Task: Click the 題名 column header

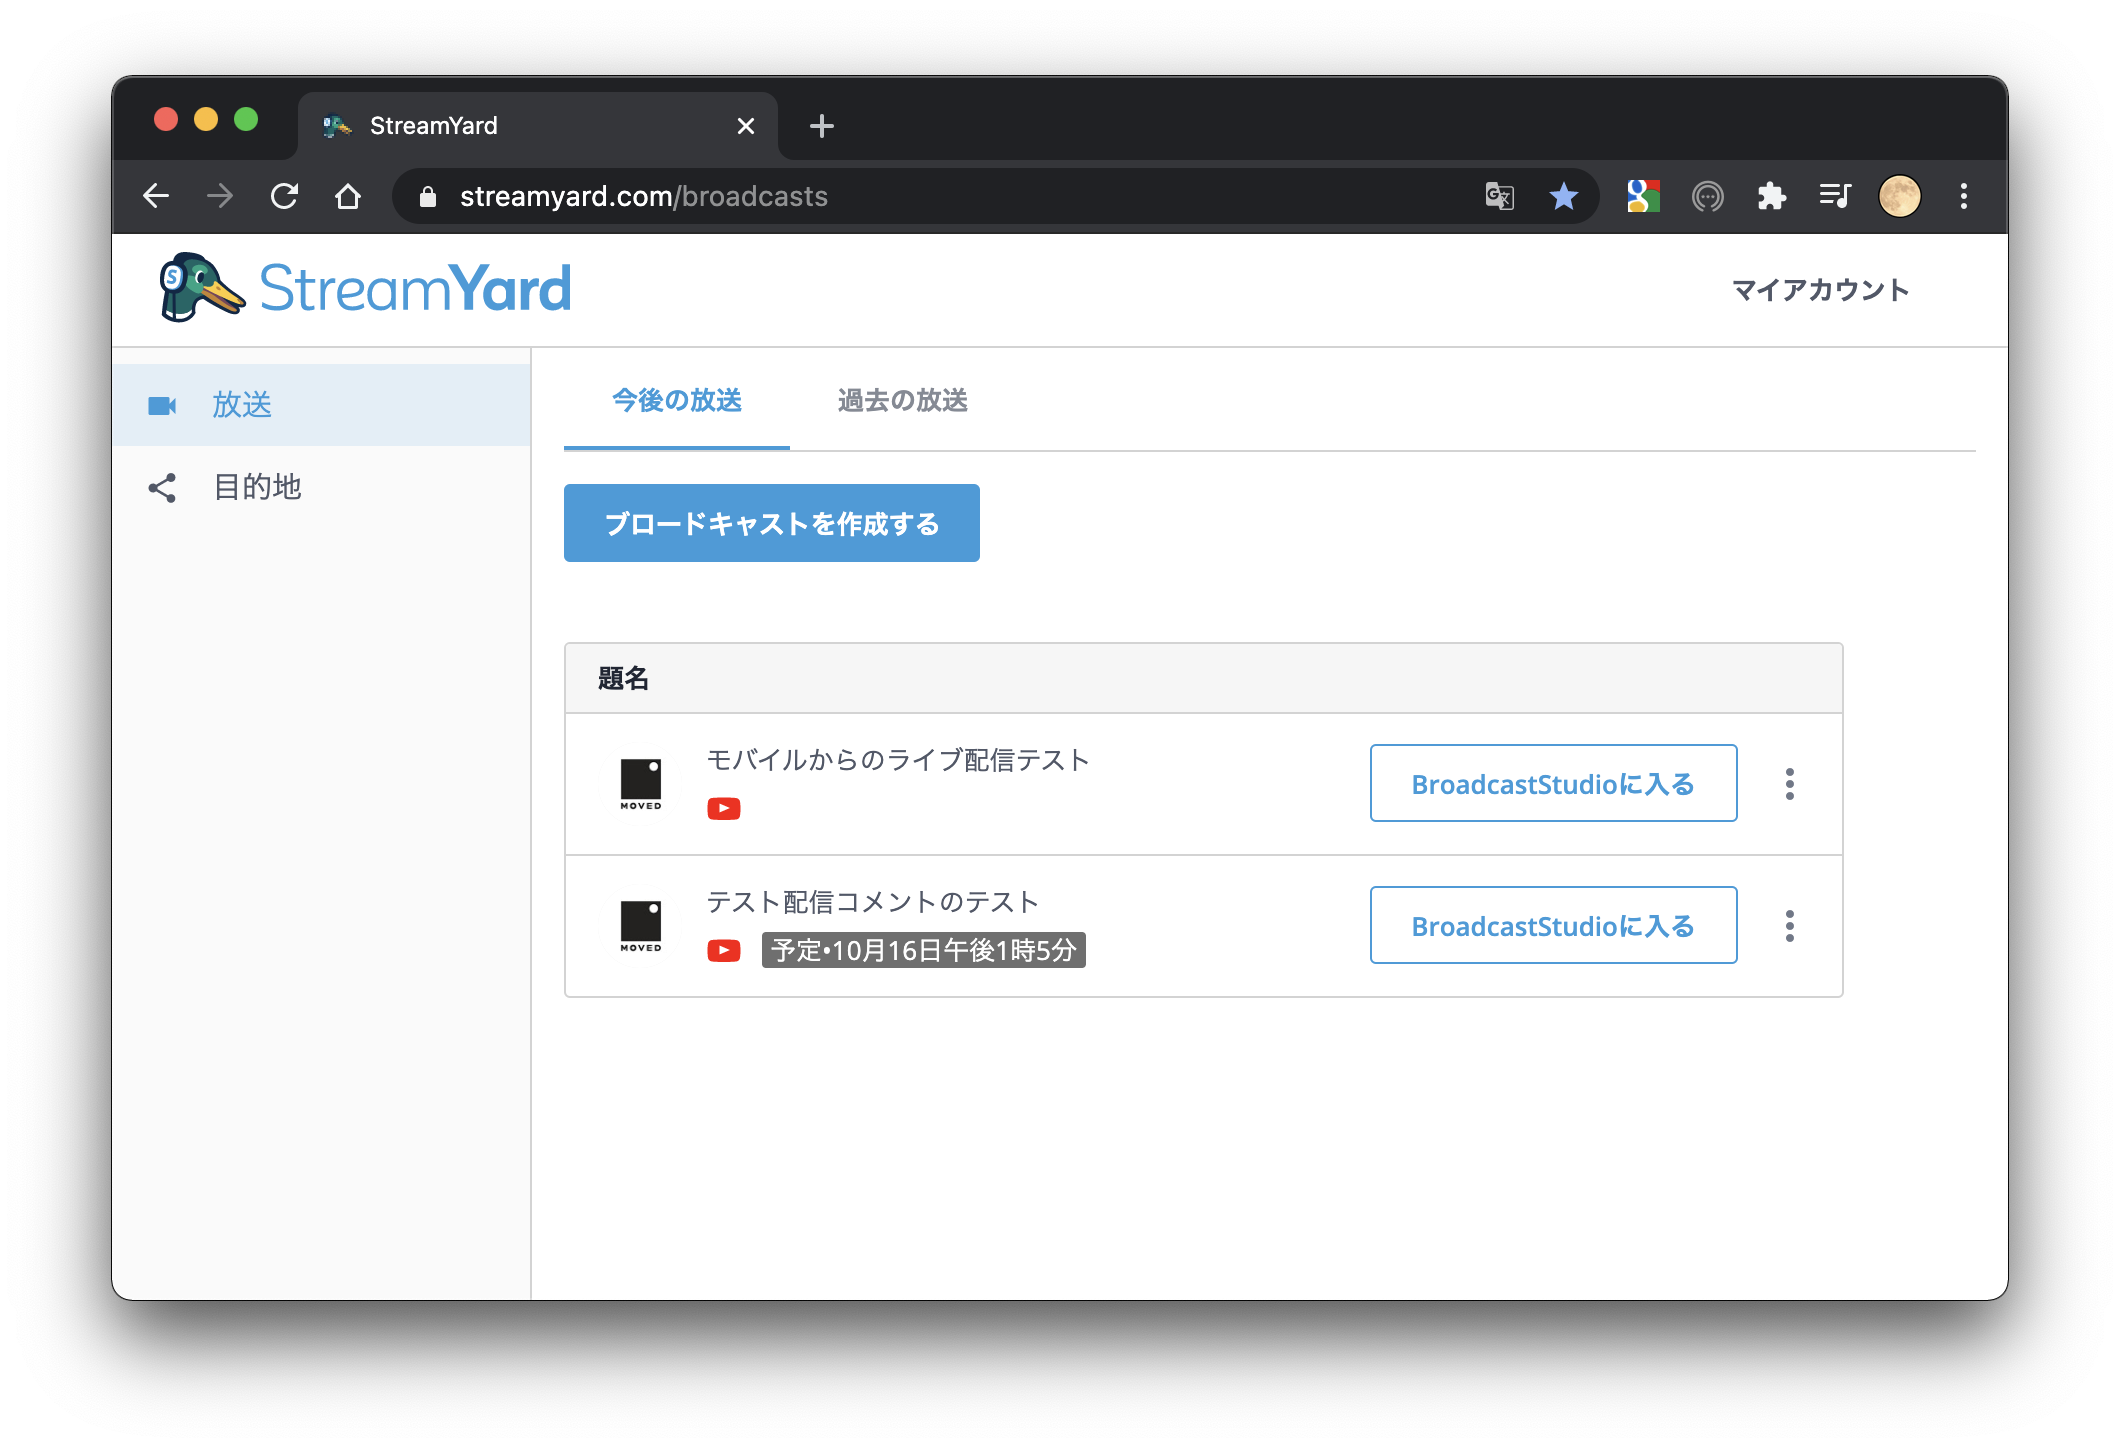Action: tap(623, 679)
